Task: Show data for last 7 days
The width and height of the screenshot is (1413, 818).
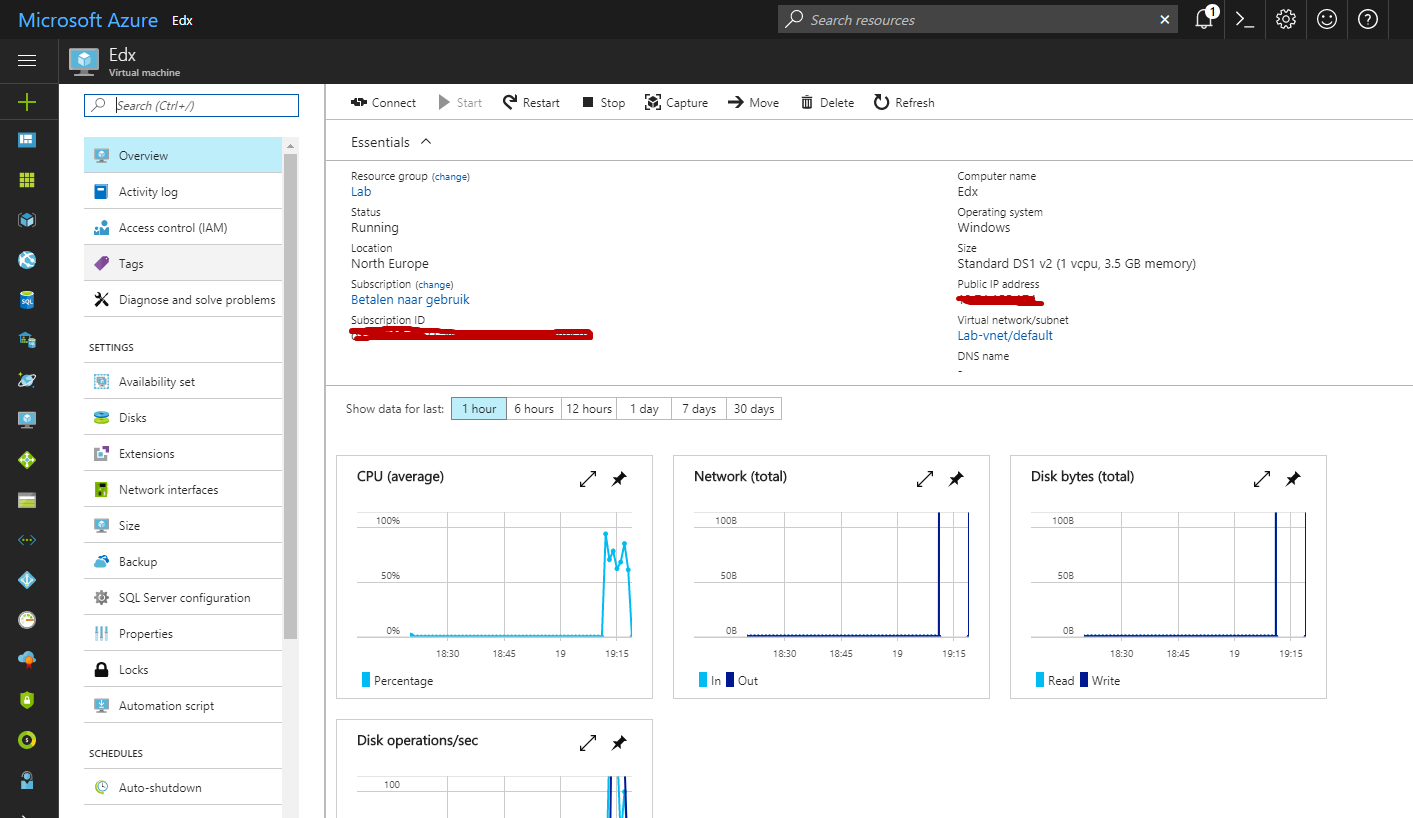Action: coord(698,408)
